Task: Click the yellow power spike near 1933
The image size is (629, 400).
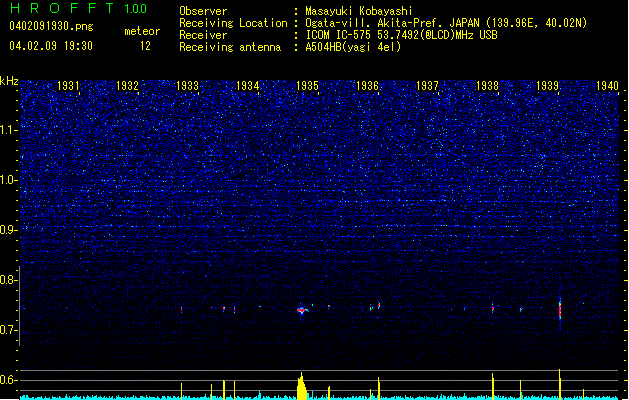Action: (x=181, y=391)
